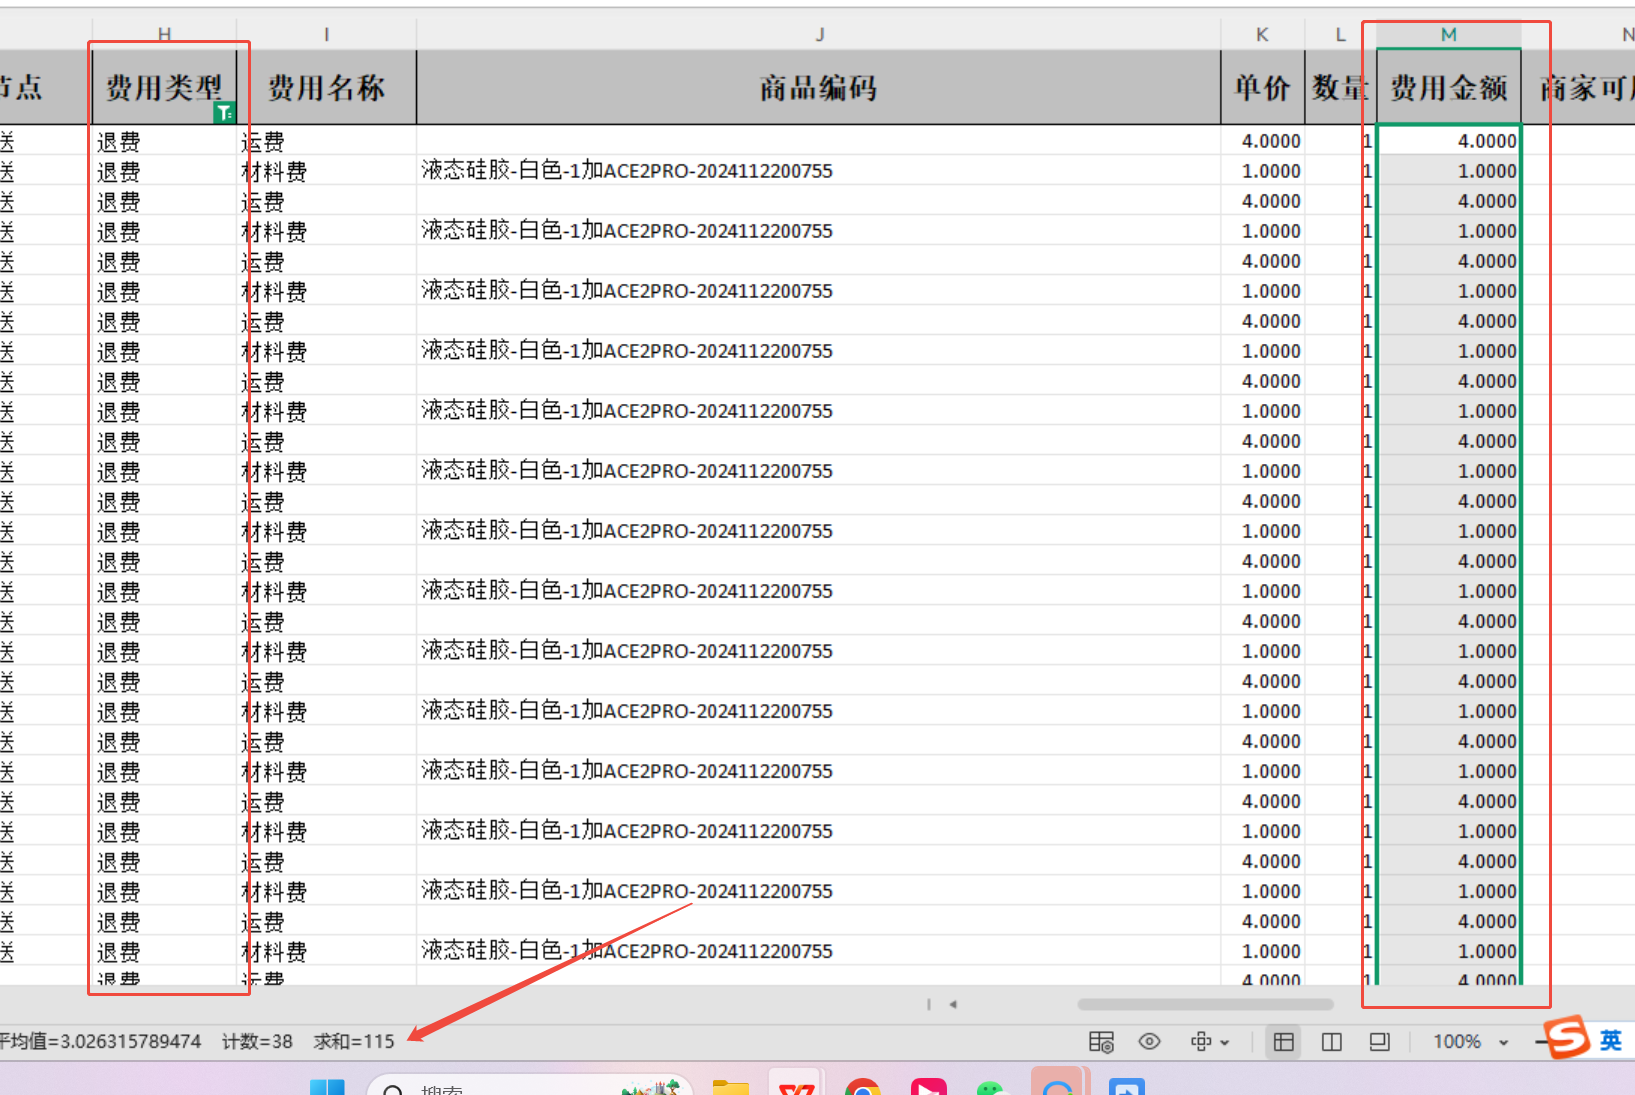Select column M header

(x=1449, y=35)
